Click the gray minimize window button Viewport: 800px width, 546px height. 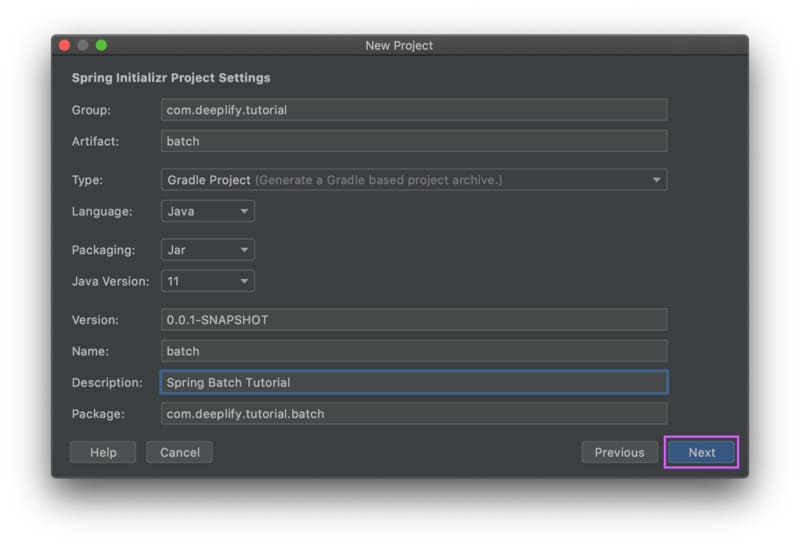pos(83,46)
